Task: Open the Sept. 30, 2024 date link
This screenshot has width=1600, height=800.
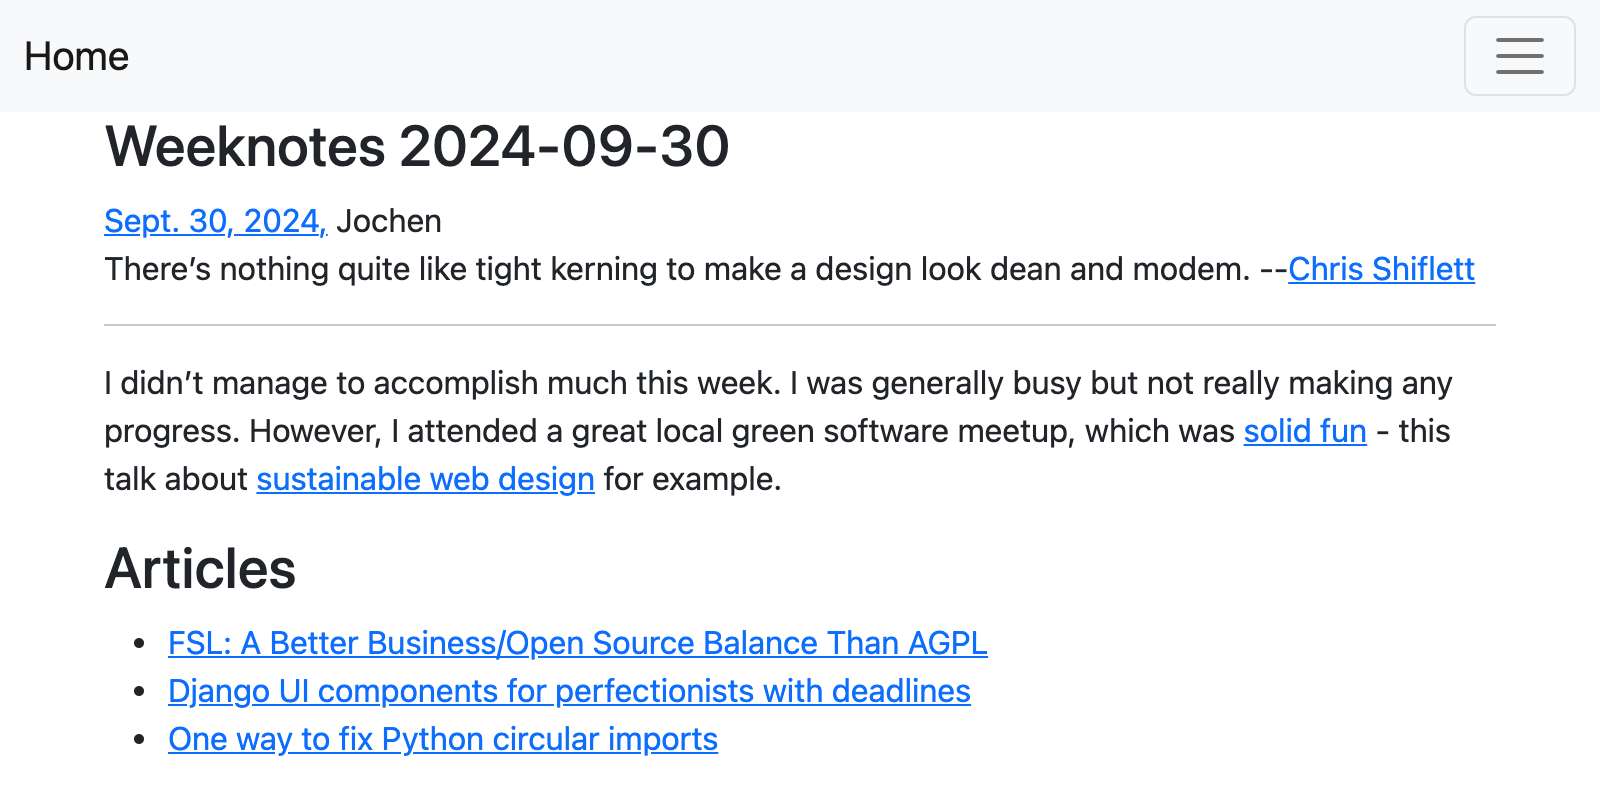Action: pyautogui.click(x=214, y=221)
